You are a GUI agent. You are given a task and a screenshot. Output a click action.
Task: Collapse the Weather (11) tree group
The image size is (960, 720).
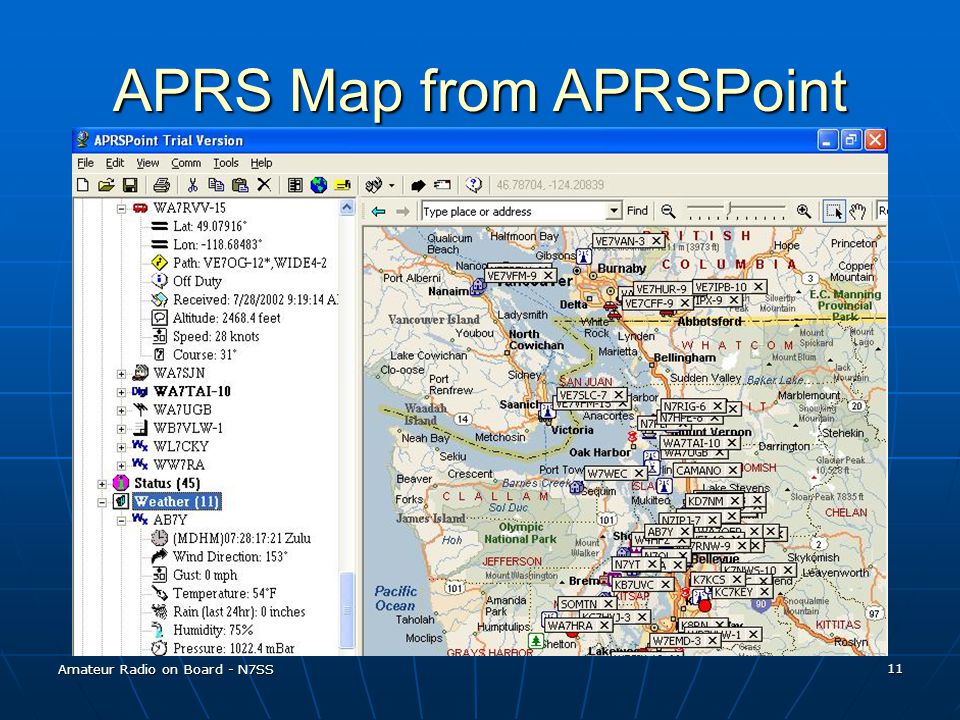[102, 502]
